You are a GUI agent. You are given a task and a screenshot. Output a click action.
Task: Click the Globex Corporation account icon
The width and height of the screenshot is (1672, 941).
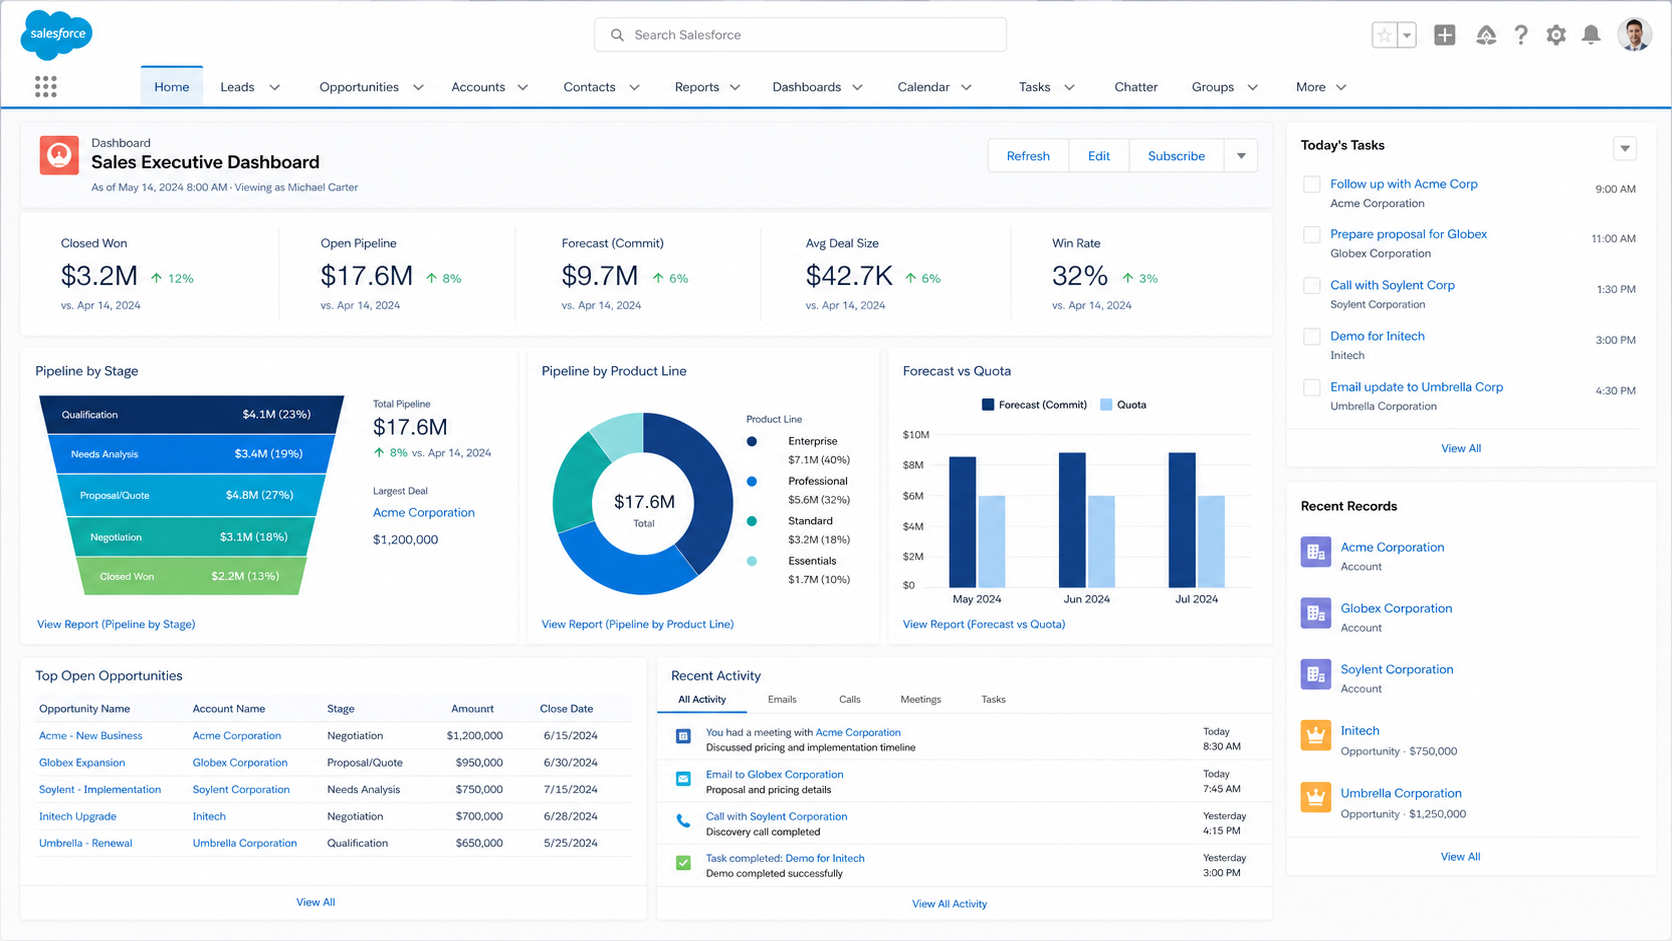pyautogui.click(x=1315, y=613)
